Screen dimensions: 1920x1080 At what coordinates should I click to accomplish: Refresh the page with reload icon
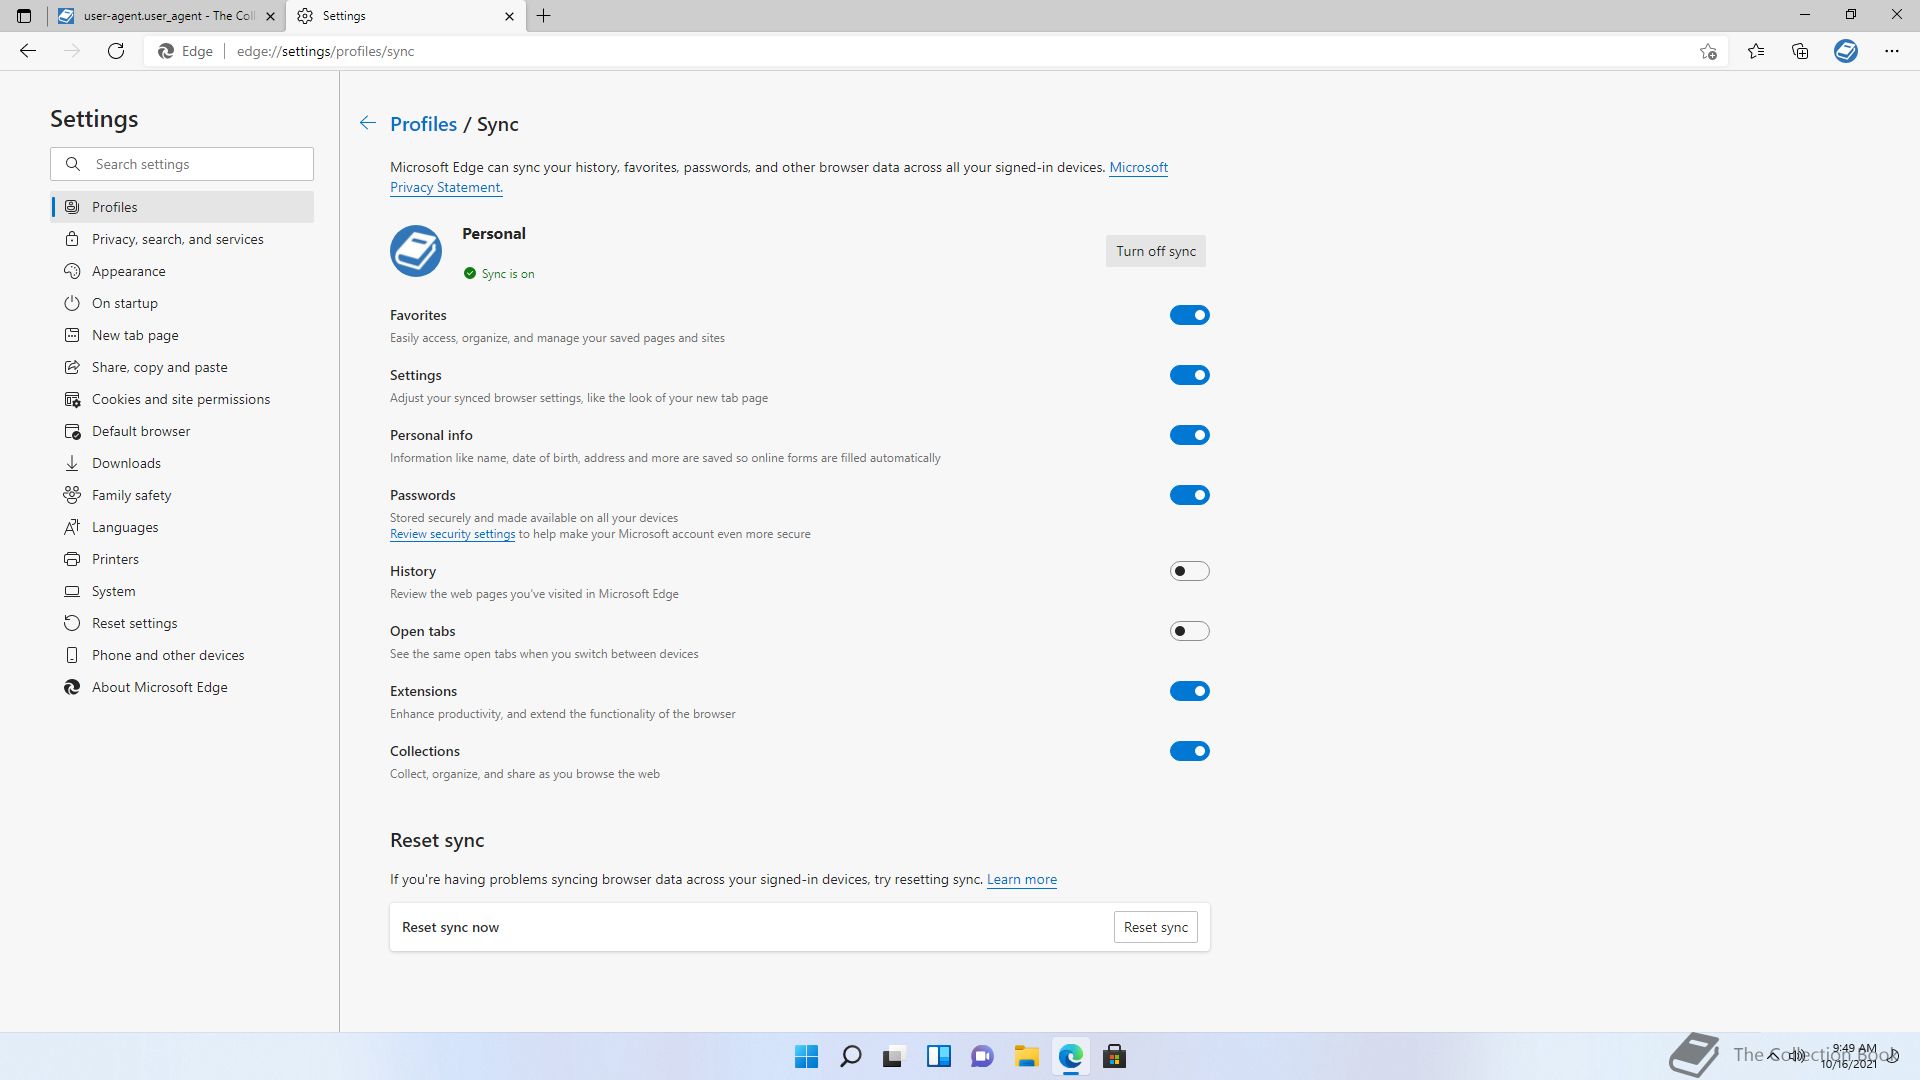(116, 51)
